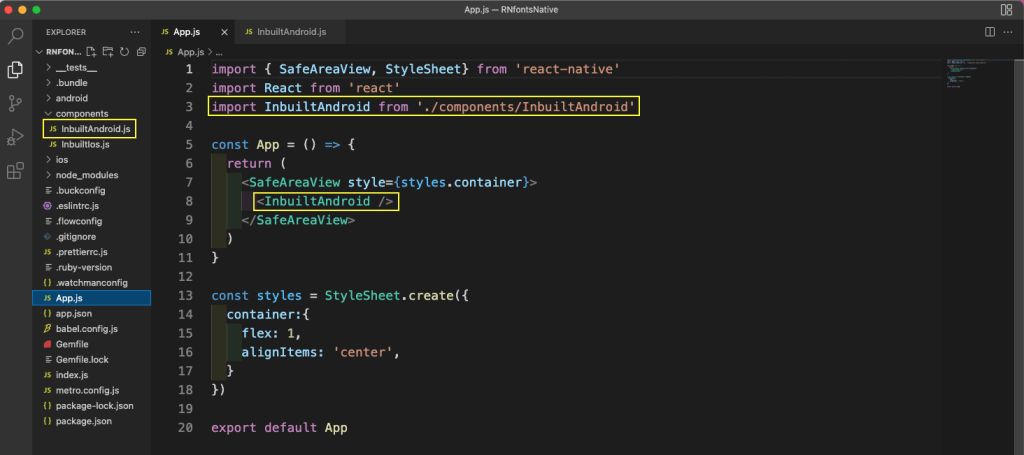Split the editor to the right

click(x=990, y=32)
